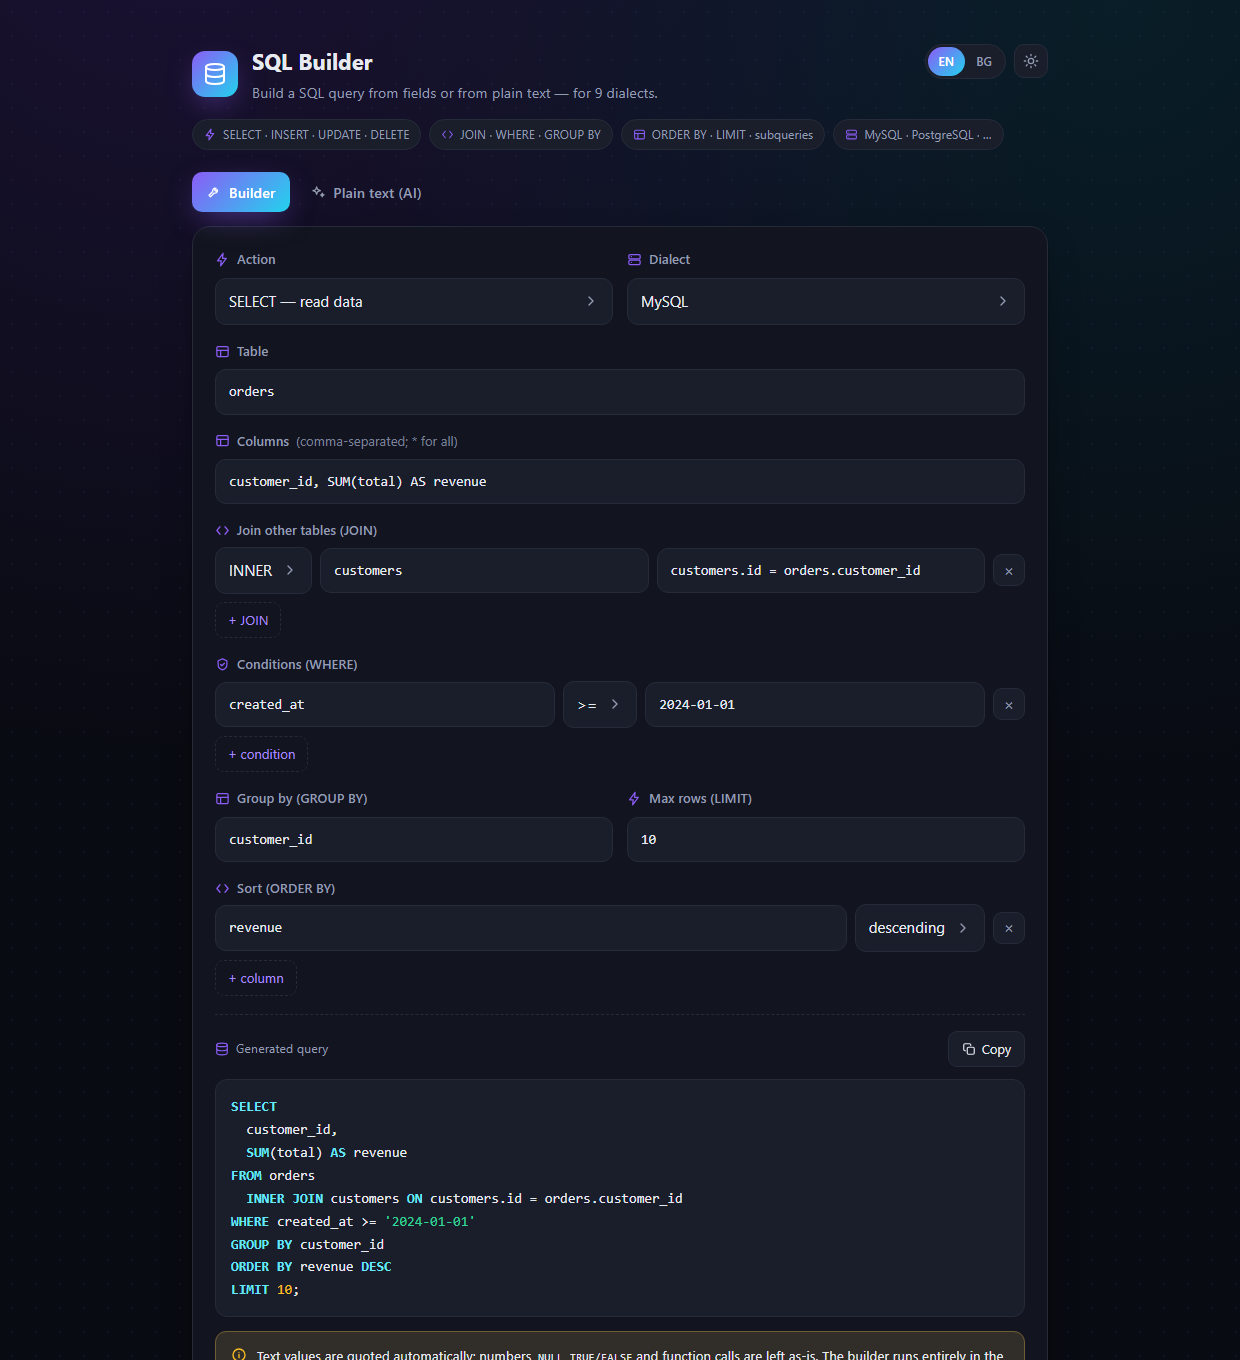Image resolution: width=1240 pixels, height=1360 pixels.
Task: Click the server icon in MySQL chip
Action: [x=851, y=135]
